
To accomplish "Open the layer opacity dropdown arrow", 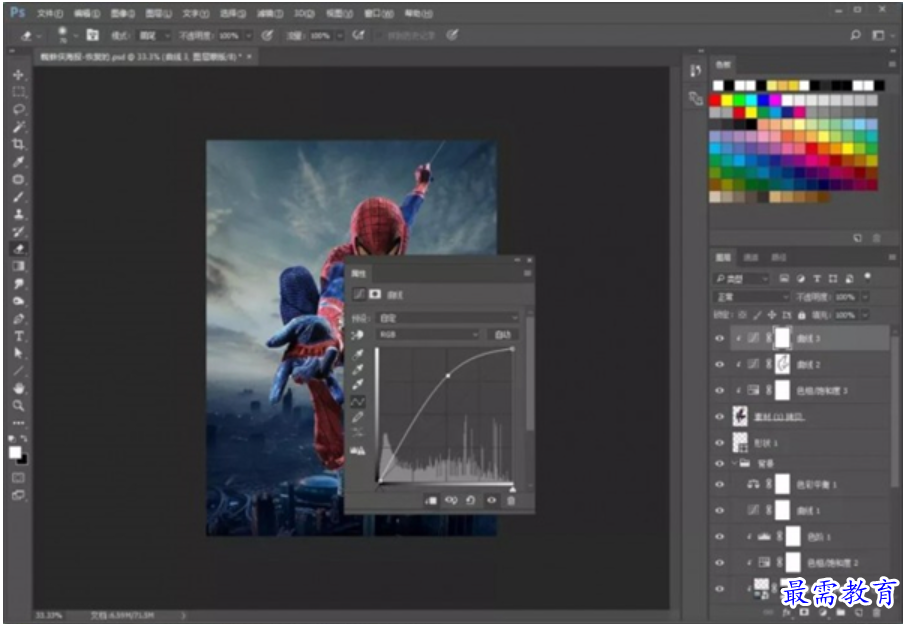I will 865,297.
